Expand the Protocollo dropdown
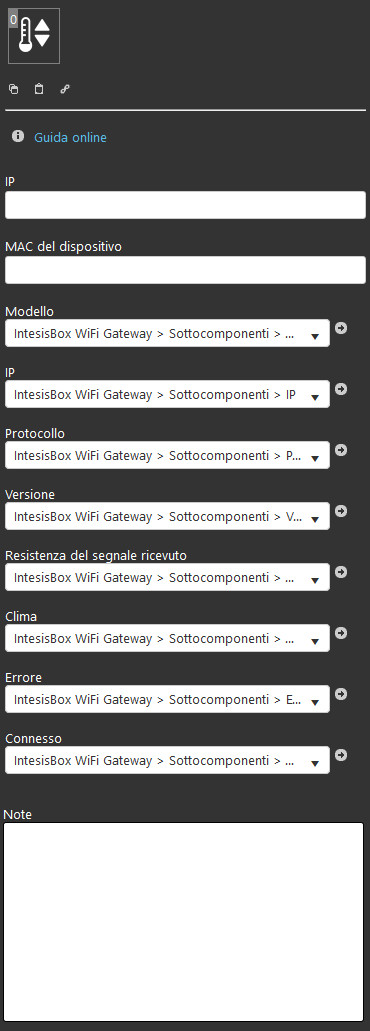The height and width of the screenshot is (1031, 370). [167, 455]
